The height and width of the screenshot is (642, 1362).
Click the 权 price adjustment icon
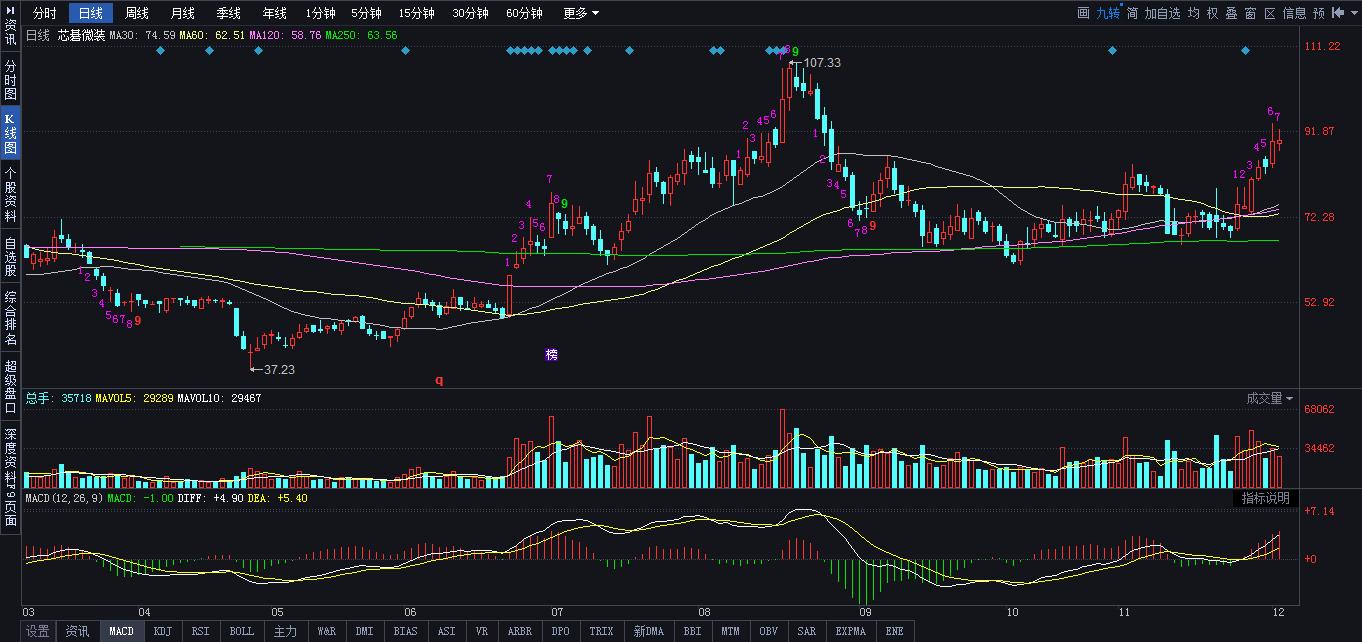pos(1212,13)
